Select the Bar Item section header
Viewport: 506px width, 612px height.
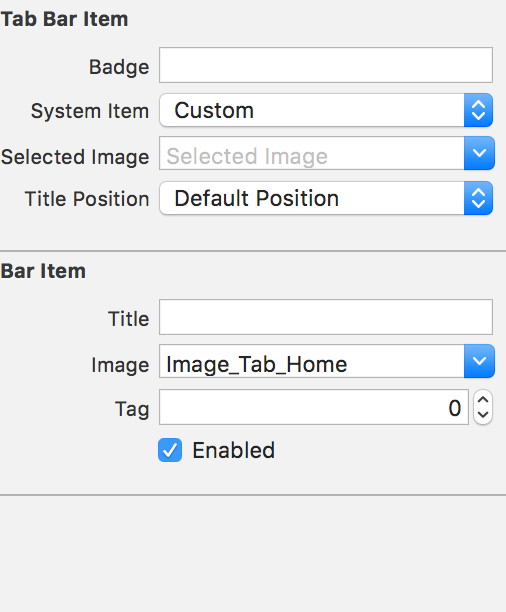pos(43,271)
